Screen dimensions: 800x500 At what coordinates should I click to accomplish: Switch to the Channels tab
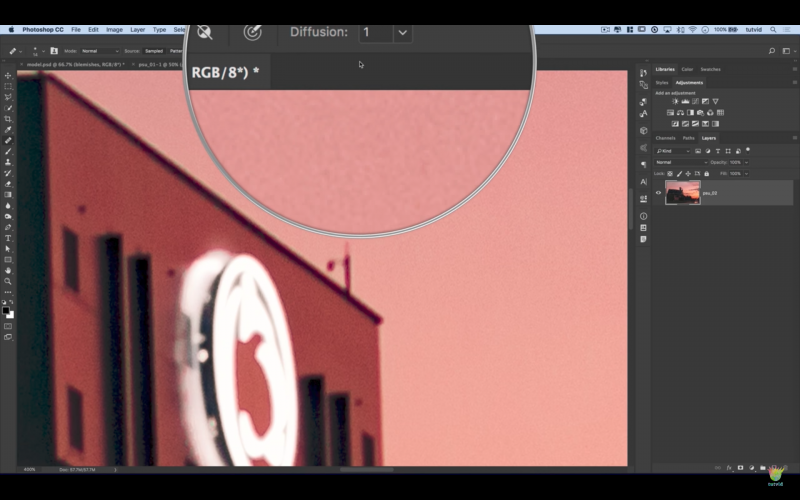click(665, 138)
